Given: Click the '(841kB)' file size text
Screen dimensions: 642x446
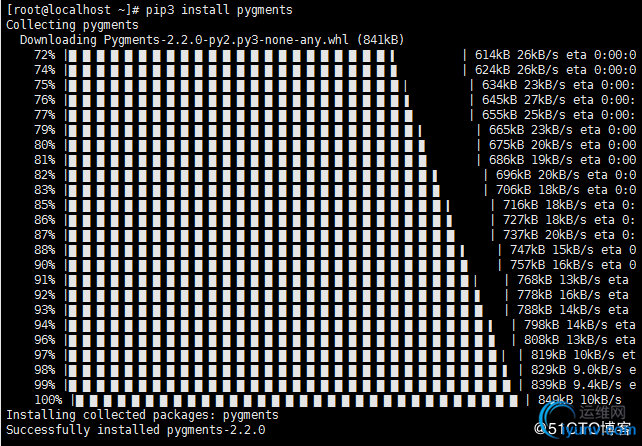Looking at the screenshot, I should click(x=380, y=40).
